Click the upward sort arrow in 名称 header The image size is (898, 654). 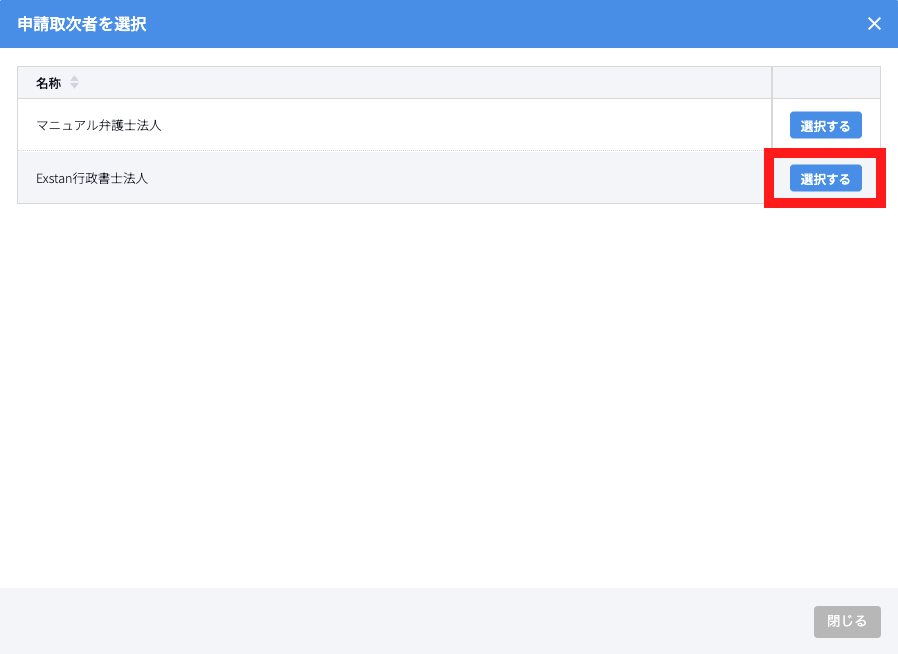point(74,79)
